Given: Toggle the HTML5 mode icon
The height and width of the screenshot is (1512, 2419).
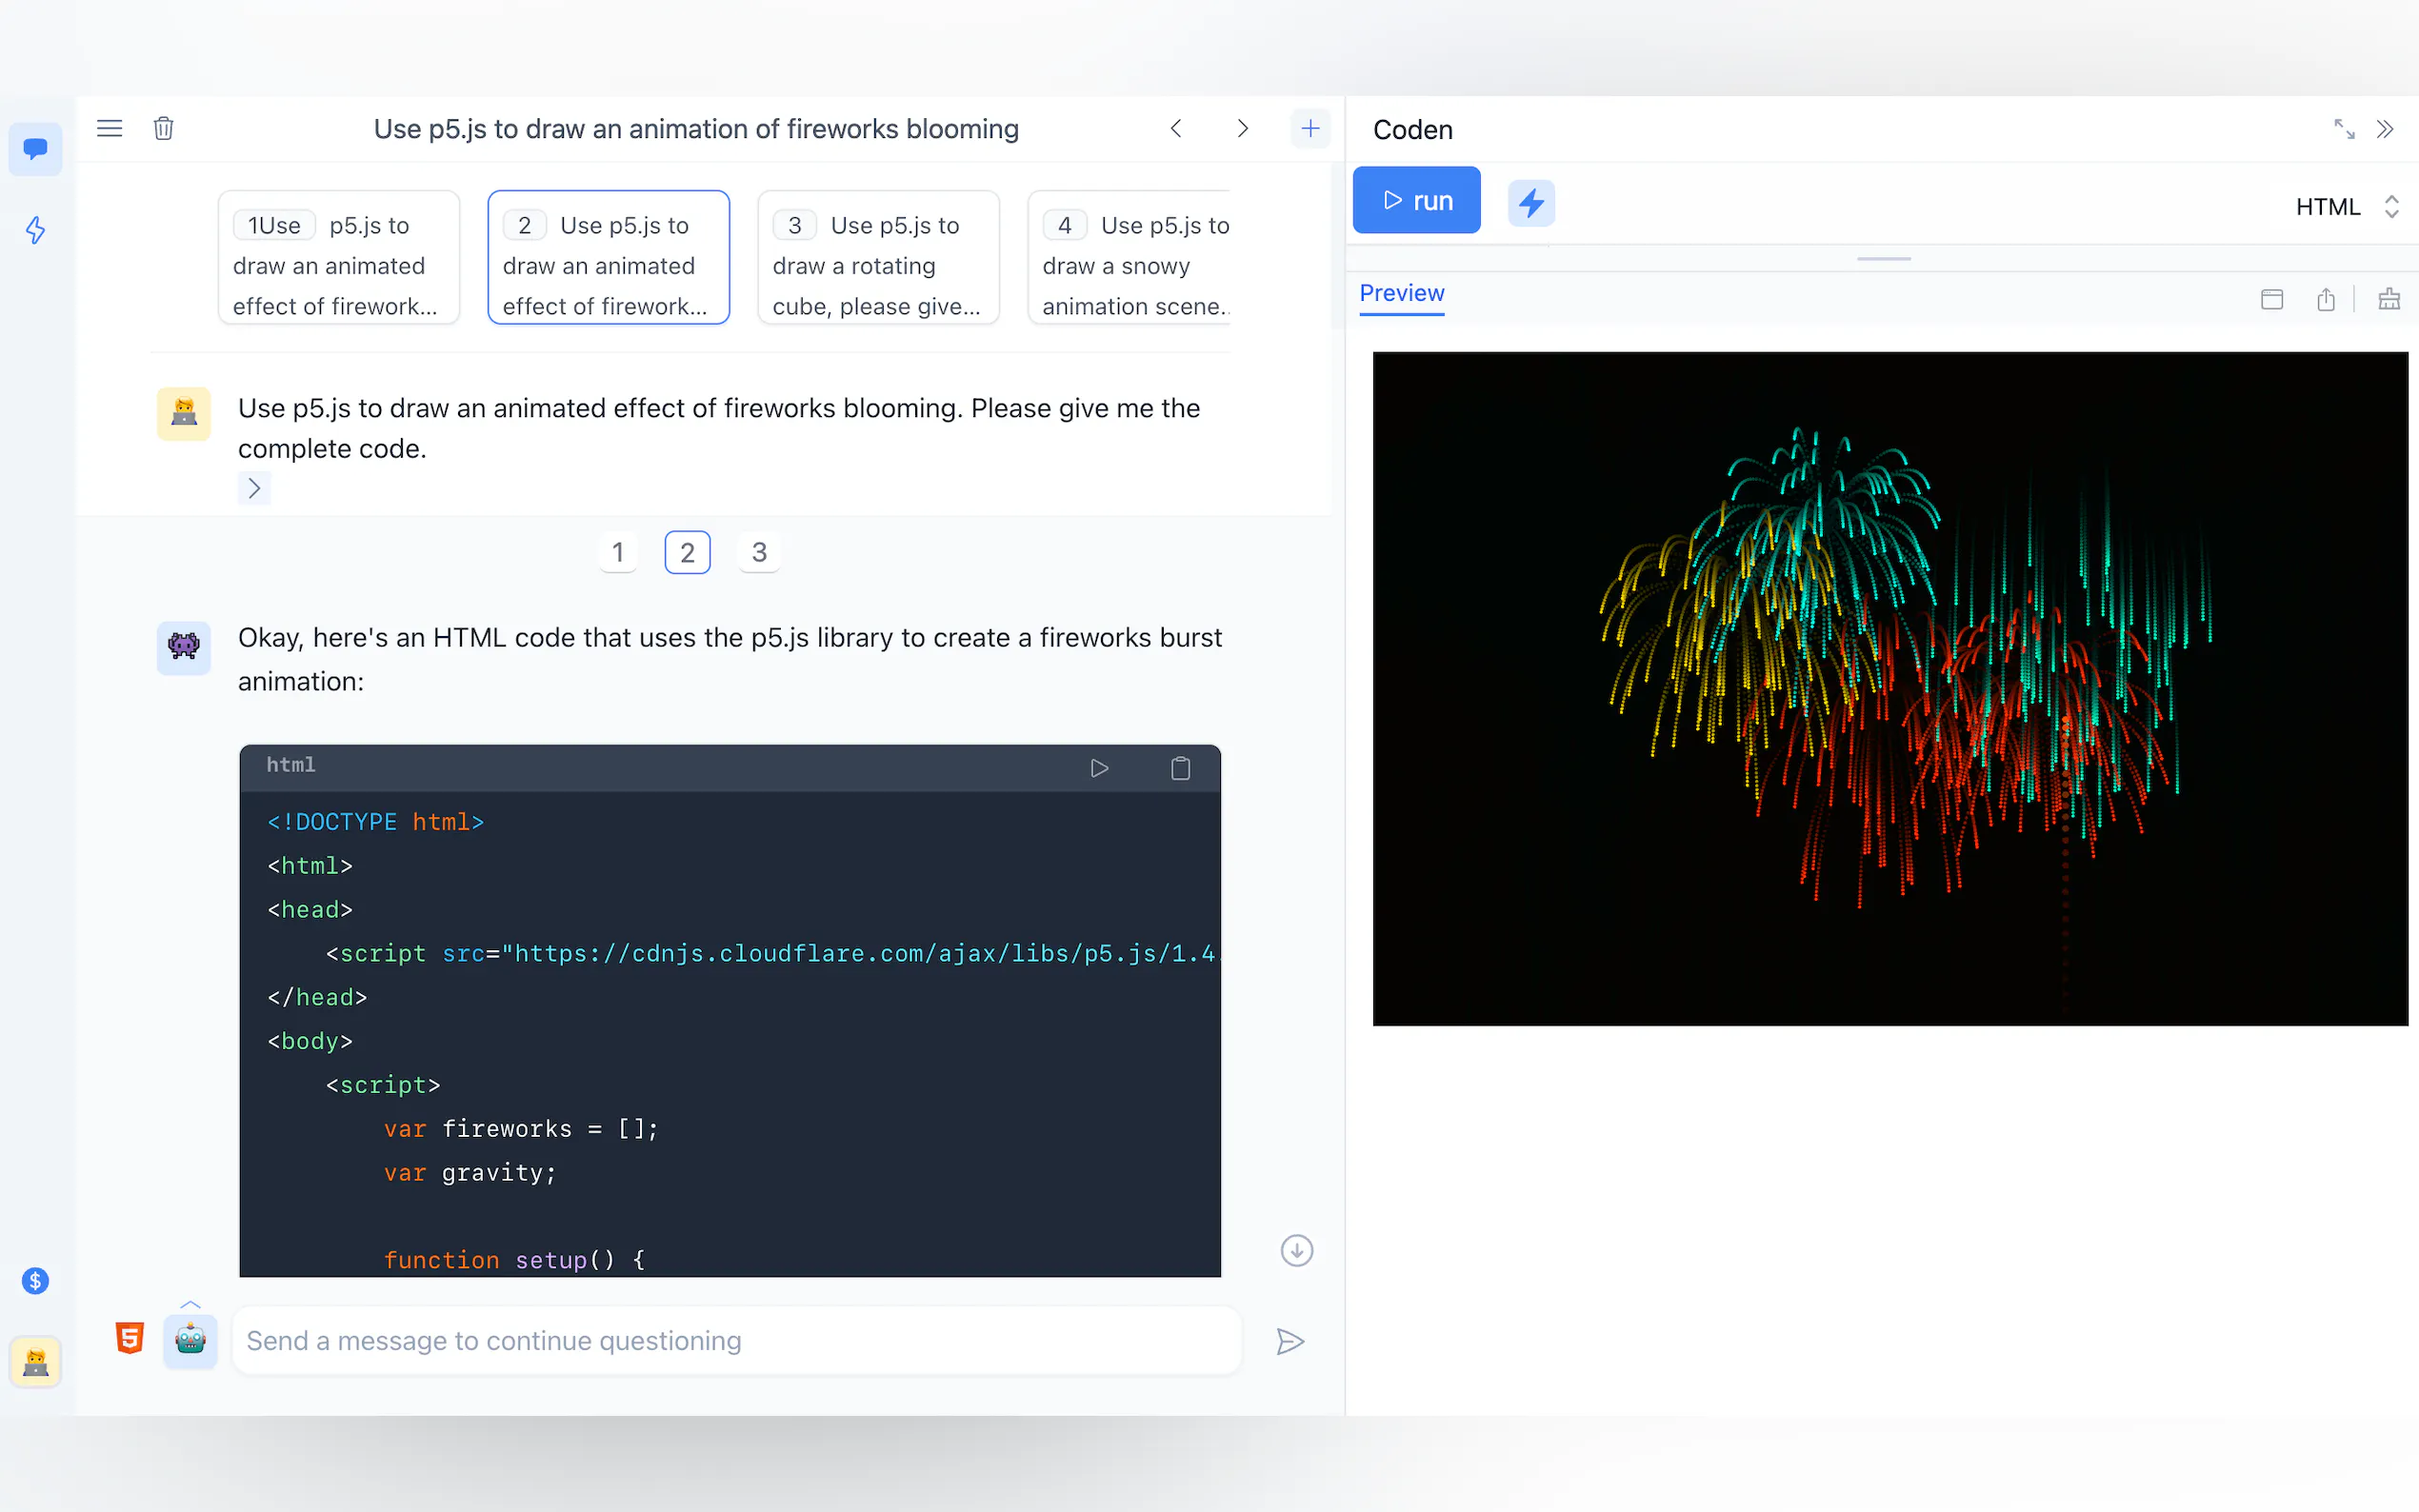Looking at the screenshot, I should click(x=130, y=1338).
